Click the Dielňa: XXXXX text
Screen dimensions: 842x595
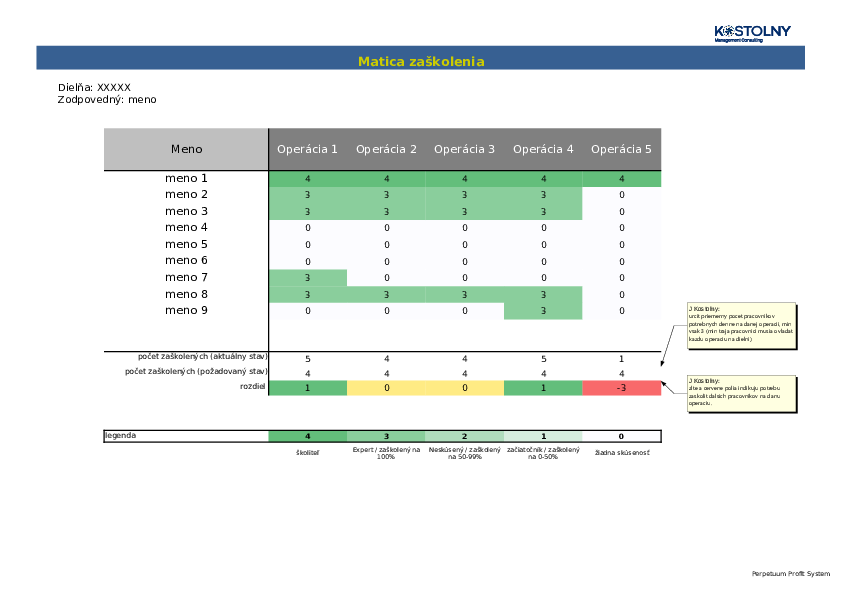[x=95, y=88]
